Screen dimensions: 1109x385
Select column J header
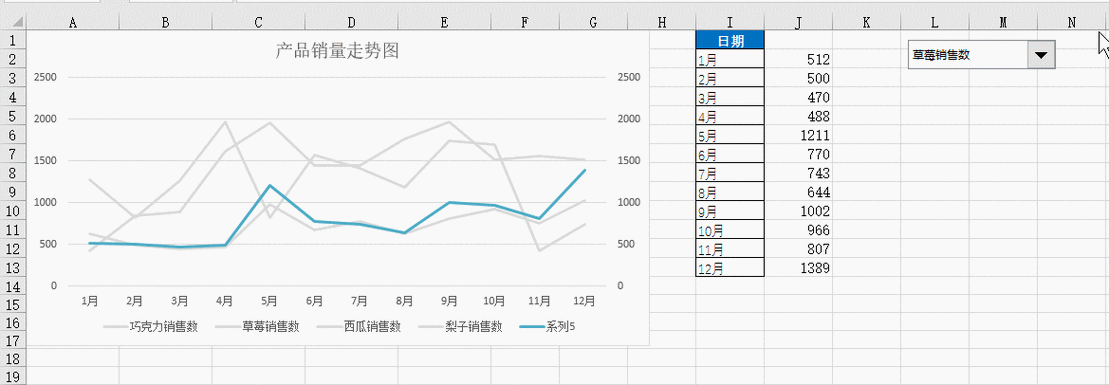click(x=798, y=23)
